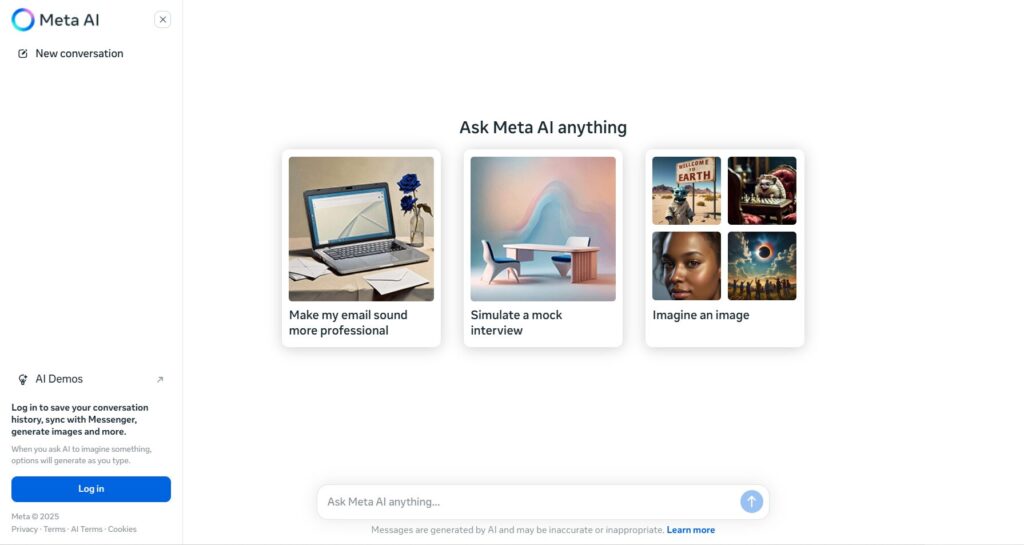Select the laptop email suggestion image
Screen dimensions: 1024x545
pyautogui.click(x=361, y=228)
